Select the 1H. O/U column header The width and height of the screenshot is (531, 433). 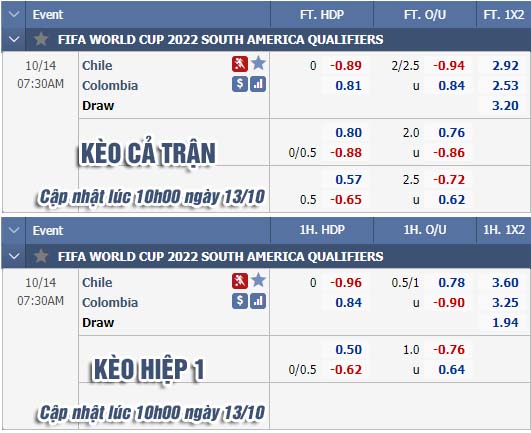pos(425,230)
